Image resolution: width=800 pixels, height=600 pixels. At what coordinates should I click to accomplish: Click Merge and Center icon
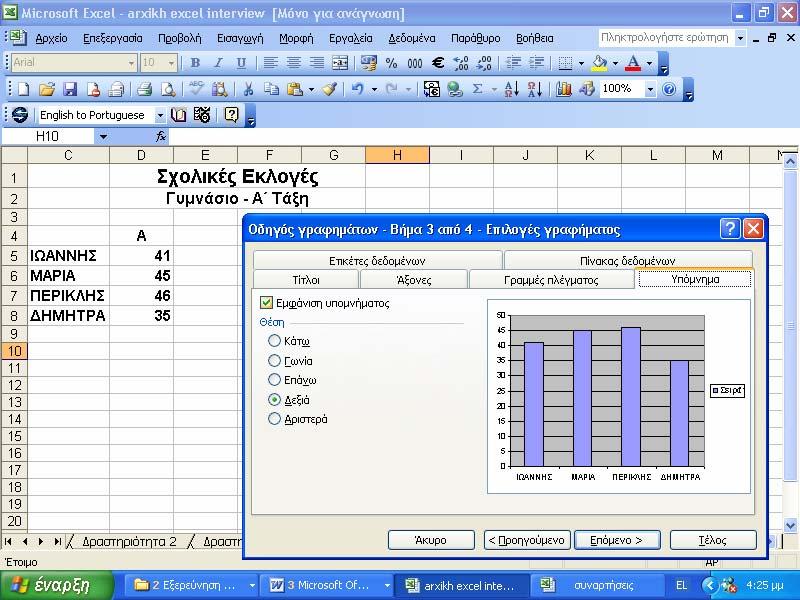pyautogui.click(x=340, y=63)
